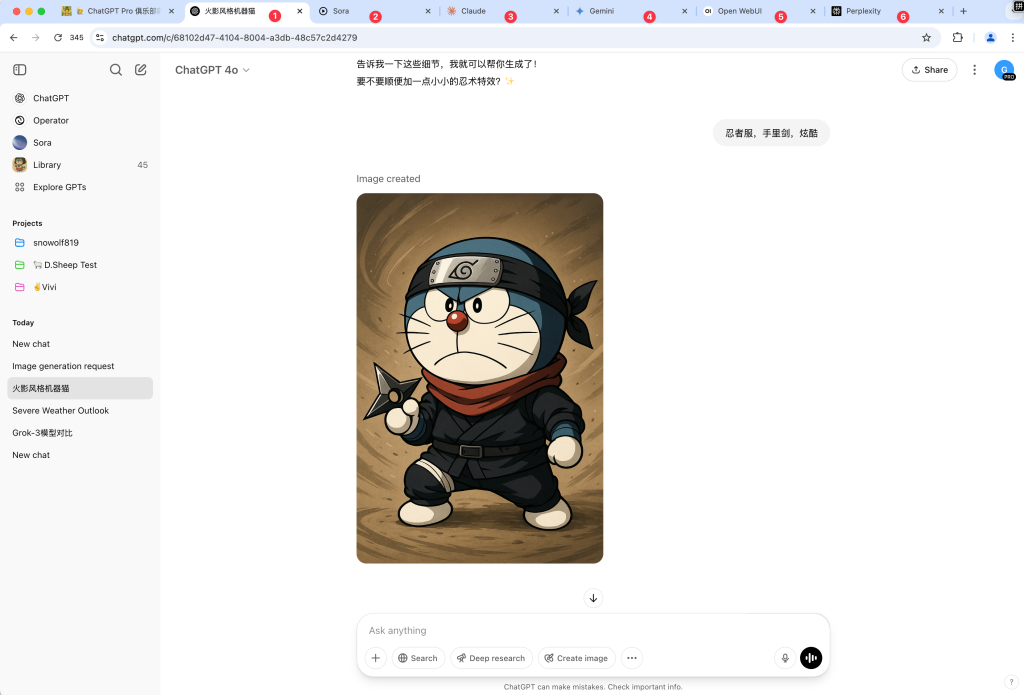The height and width of the screenshot is (695, 1024).
Task: Open Chrome's three-dot browser menu
Action: click(1012, 38)
